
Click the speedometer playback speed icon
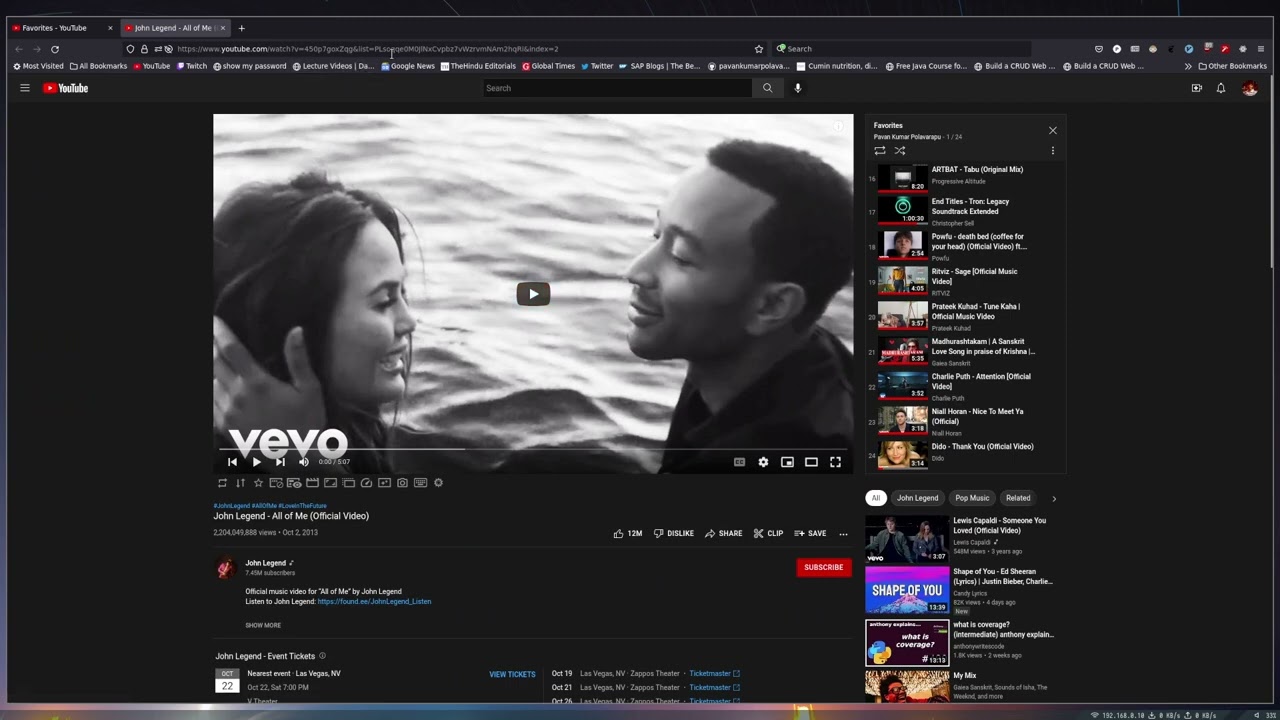(x=366, y=483)
